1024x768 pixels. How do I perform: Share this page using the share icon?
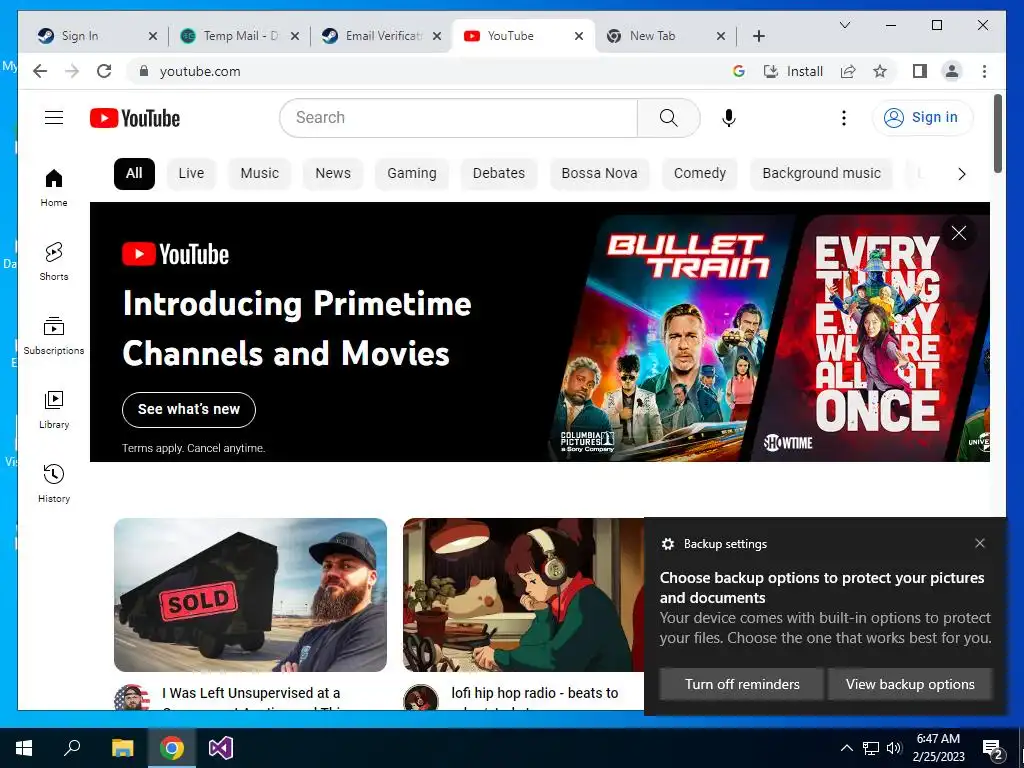(x=848, y=71)
